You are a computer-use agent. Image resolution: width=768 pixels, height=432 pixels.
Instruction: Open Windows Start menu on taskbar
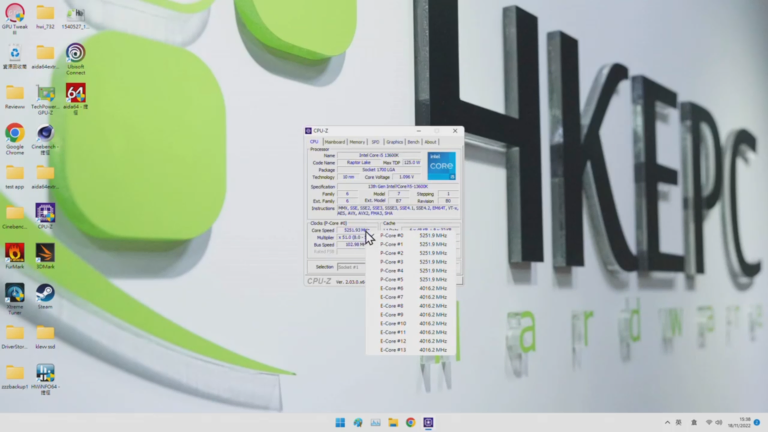(x=340, y=422)
